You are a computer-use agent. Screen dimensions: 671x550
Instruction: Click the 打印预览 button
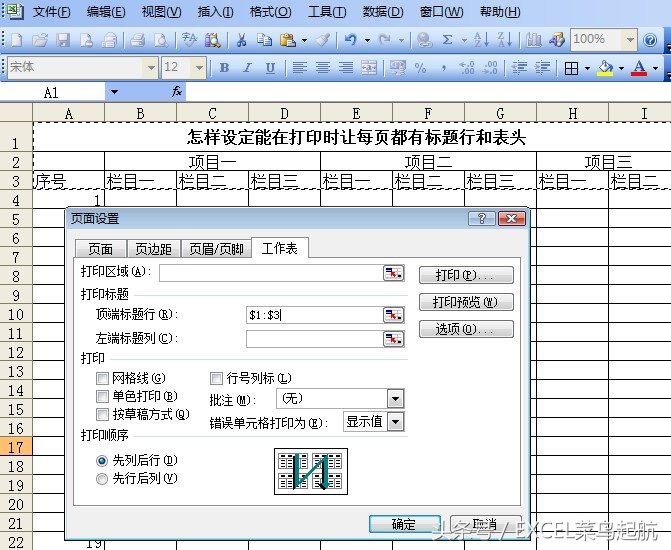[466, 302]
